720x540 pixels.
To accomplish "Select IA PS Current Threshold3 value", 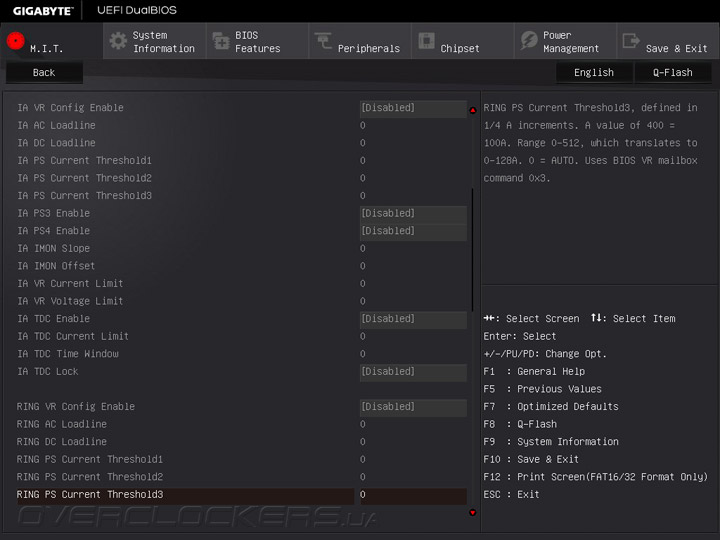I will click(x=363, y=196).
